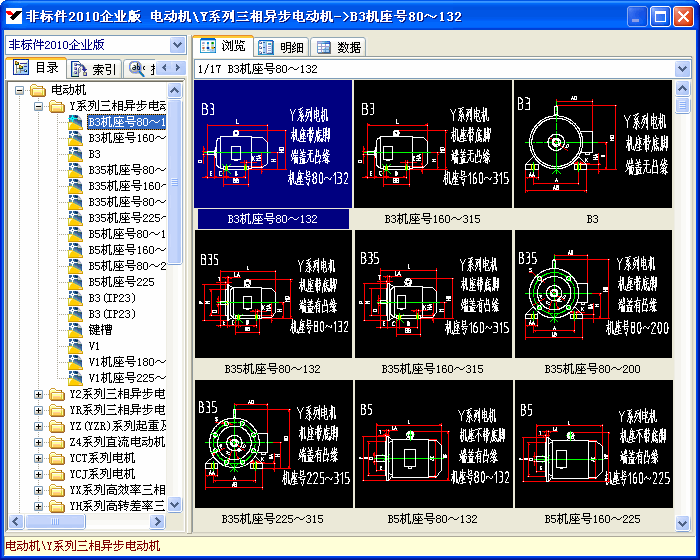Open the 1/17 B3机座号80～132 item dropdown
The image size is (700, 560).
point(683,69)
